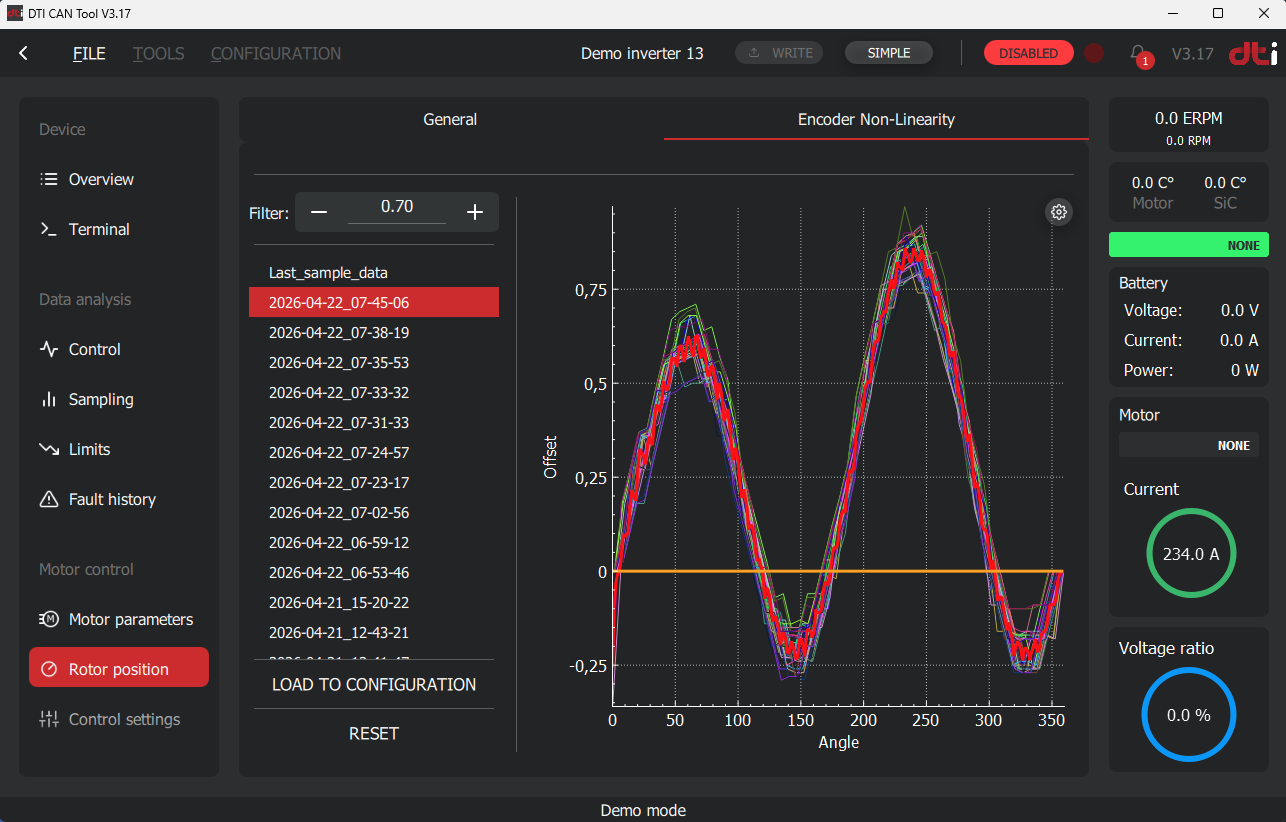Click the red status indicator dot

(1094, 53)
